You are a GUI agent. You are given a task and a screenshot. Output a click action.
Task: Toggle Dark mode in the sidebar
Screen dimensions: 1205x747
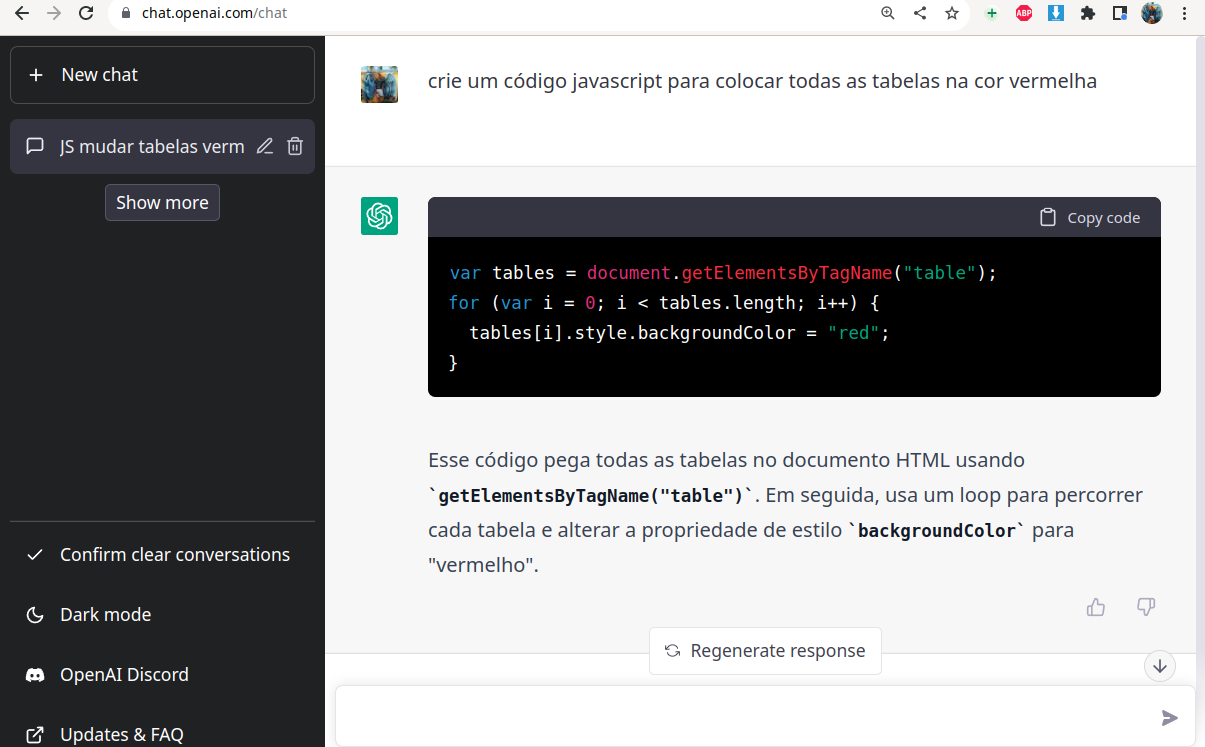point(105,615)
